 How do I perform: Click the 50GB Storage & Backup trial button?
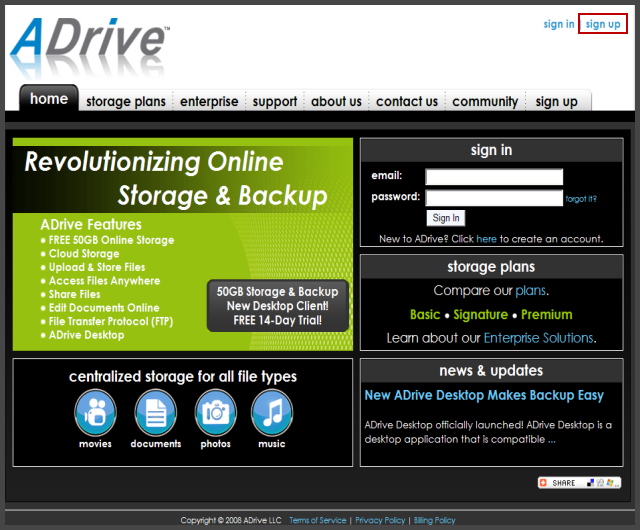278,306
